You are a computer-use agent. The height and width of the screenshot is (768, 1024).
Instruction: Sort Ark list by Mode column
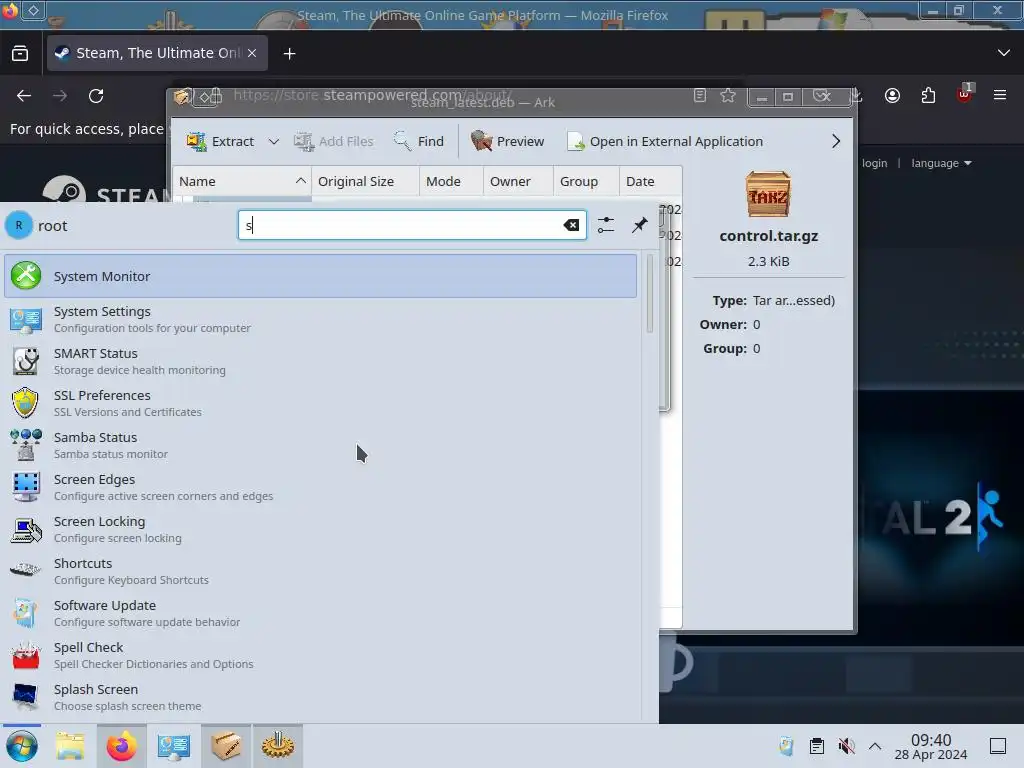451,182
